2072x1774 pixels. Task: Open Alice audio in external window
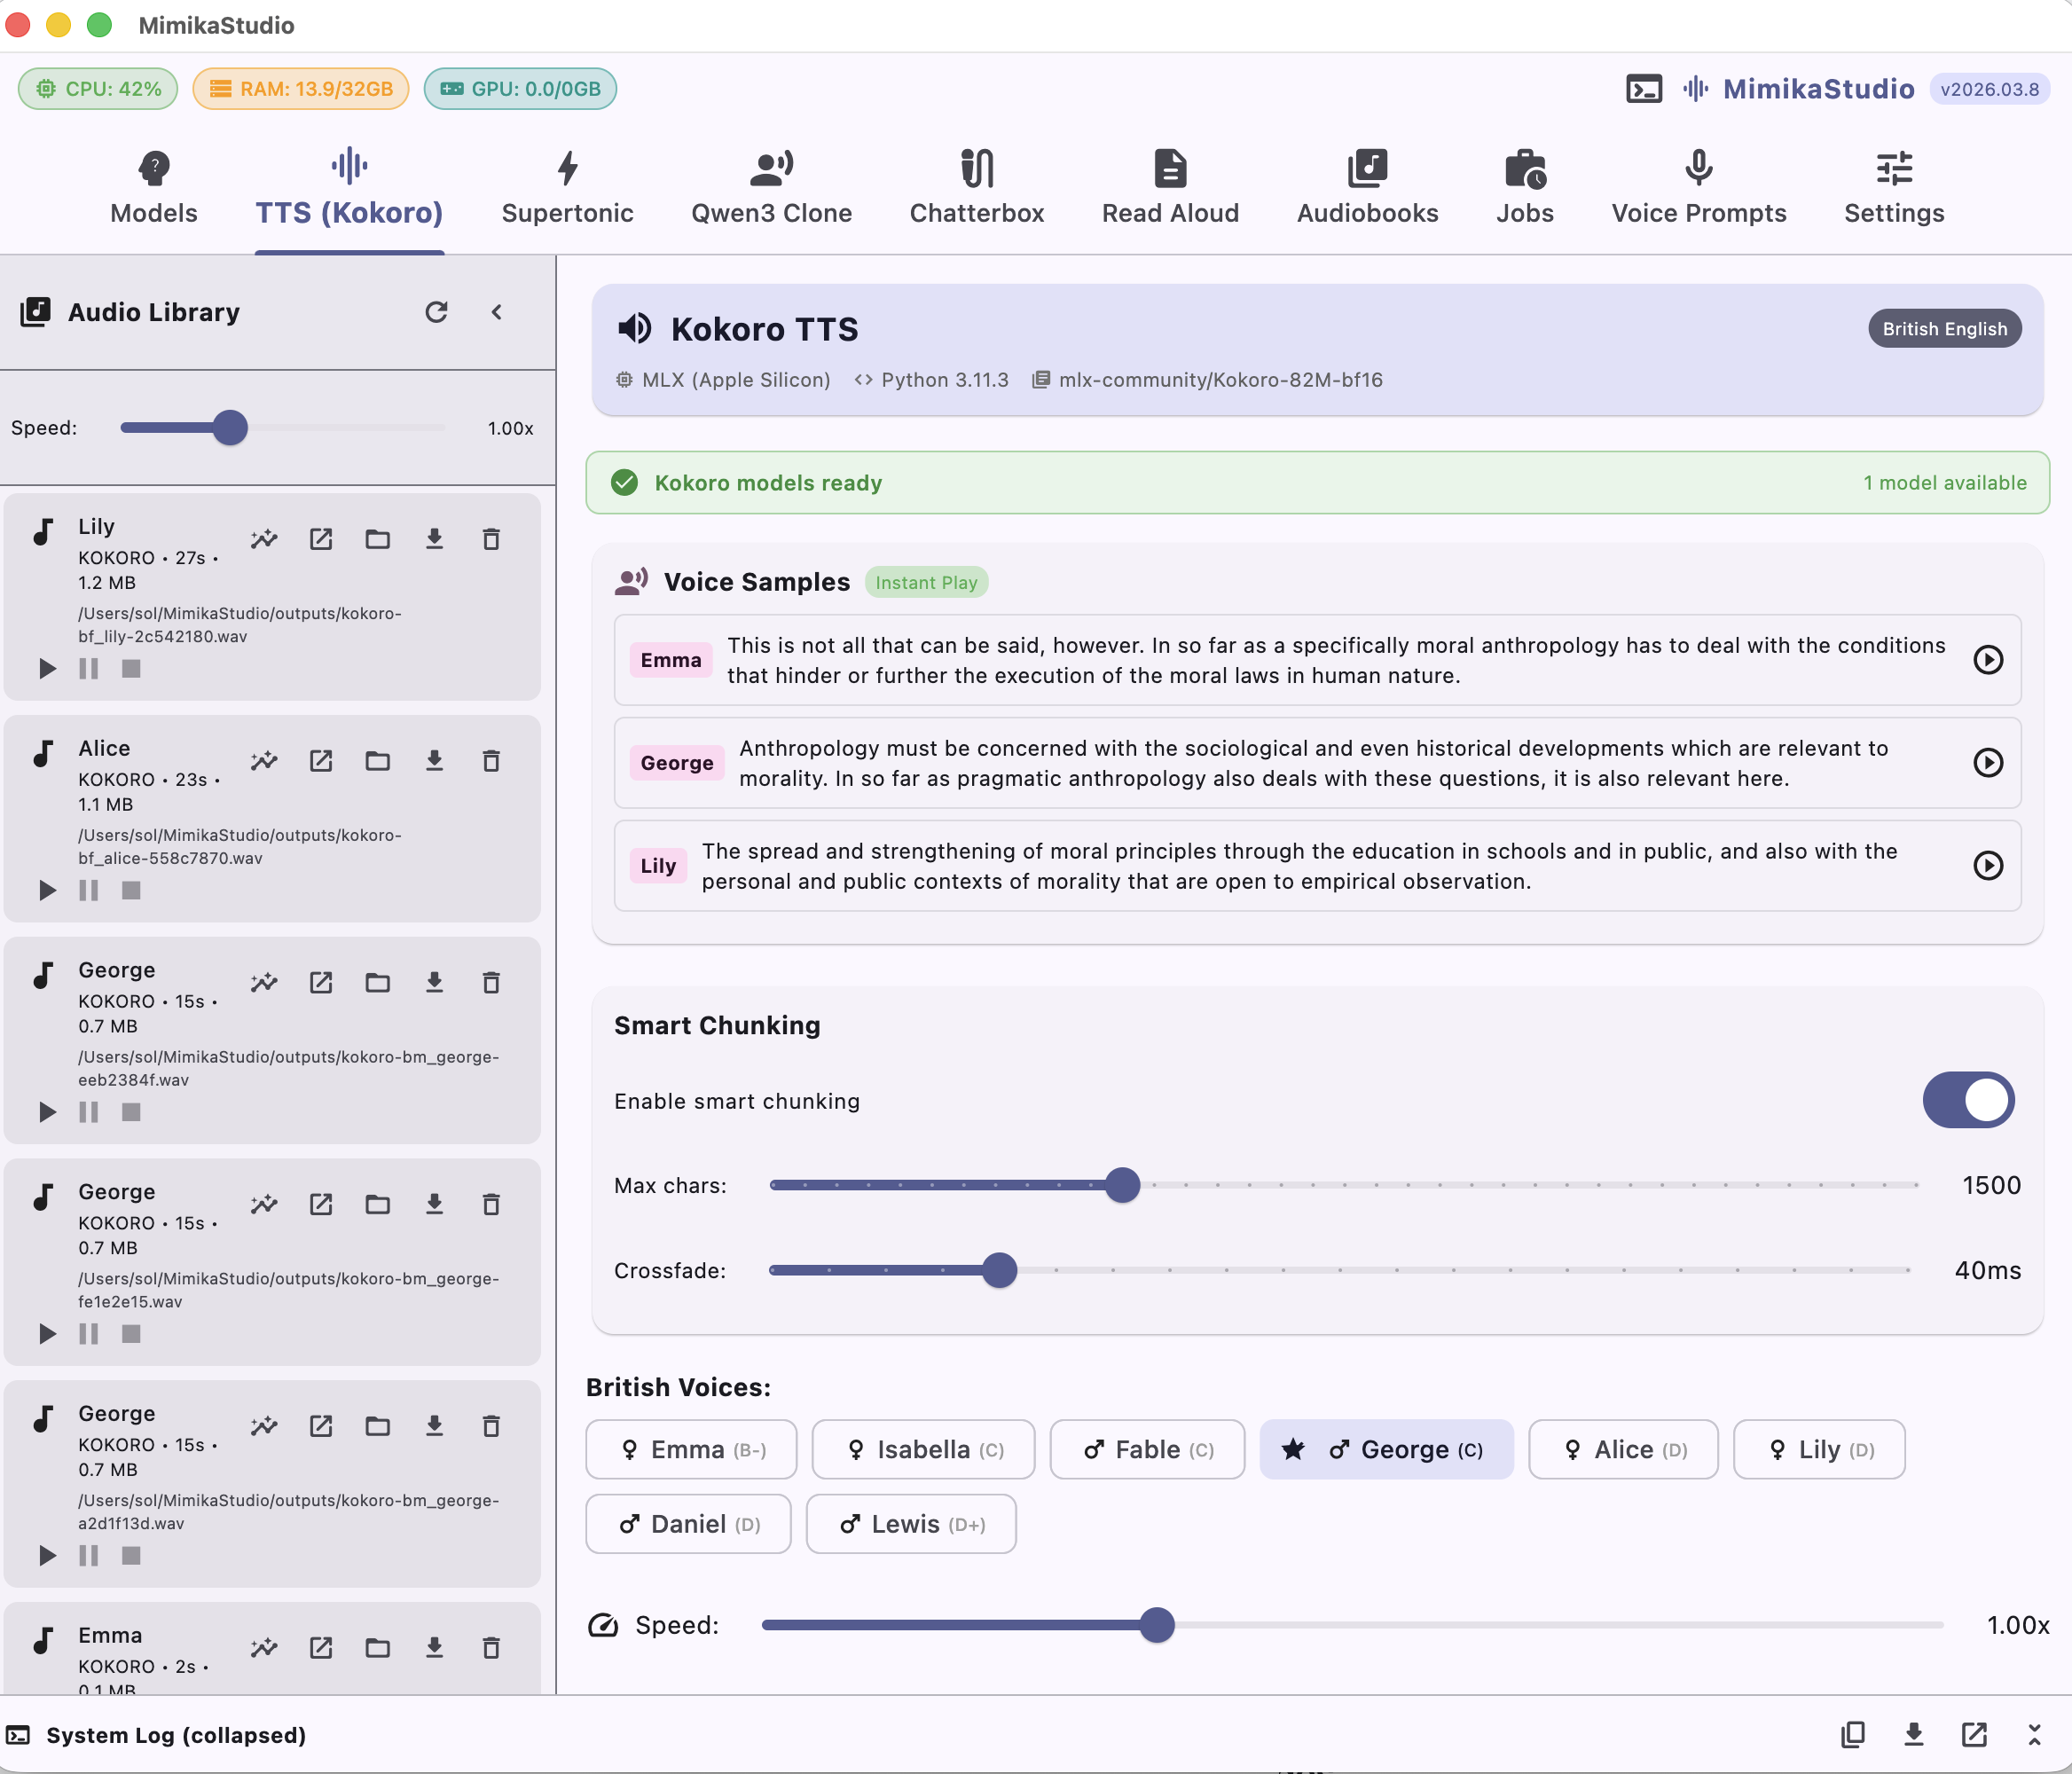[x=321, y=761]
